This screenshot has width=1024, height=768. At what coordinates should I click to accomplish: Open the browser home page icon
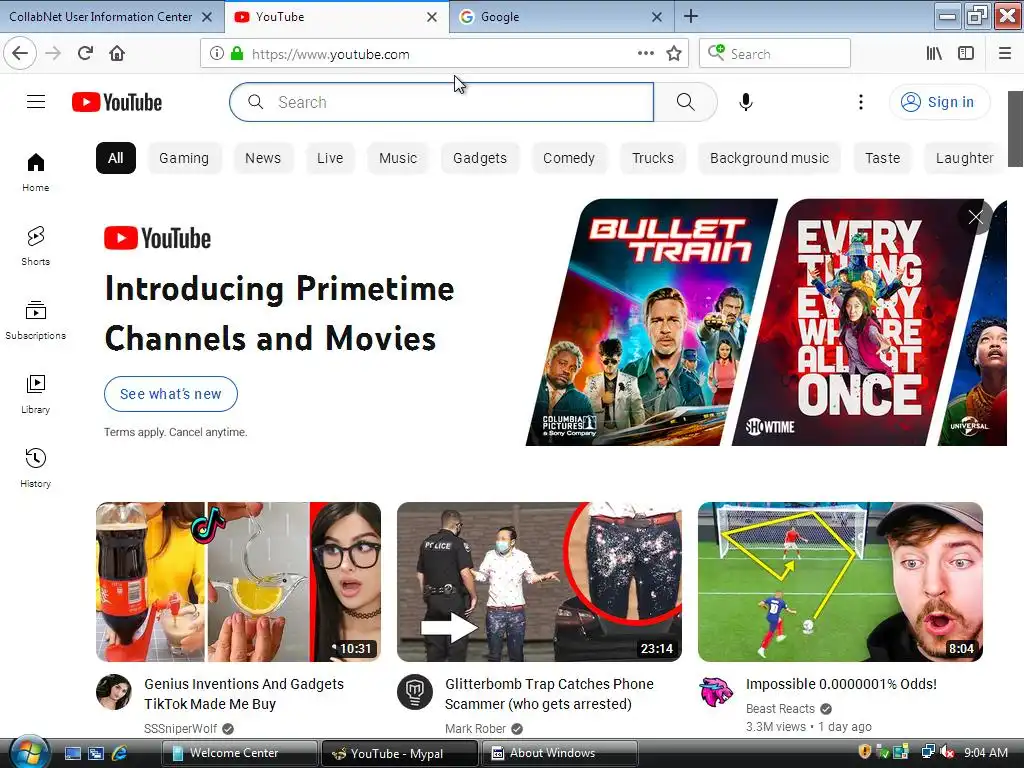pos(117,54)
